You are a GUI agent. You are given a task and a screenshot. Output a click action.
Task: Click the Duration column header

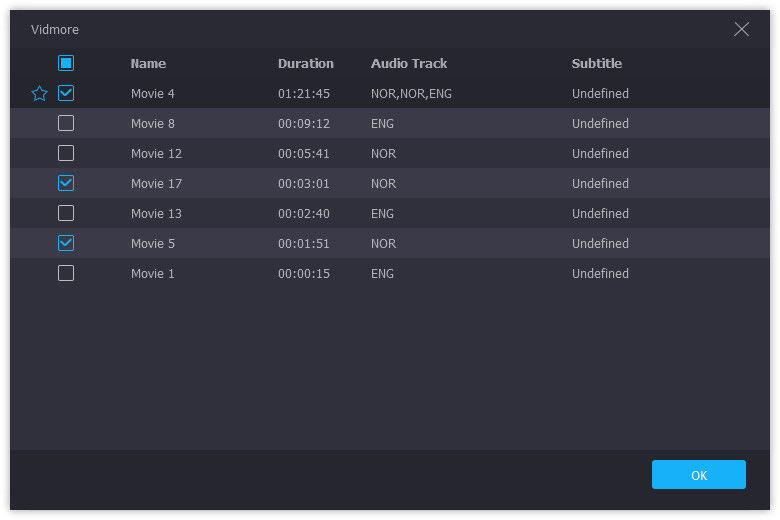pyautogui.click(x=305, y=63)
